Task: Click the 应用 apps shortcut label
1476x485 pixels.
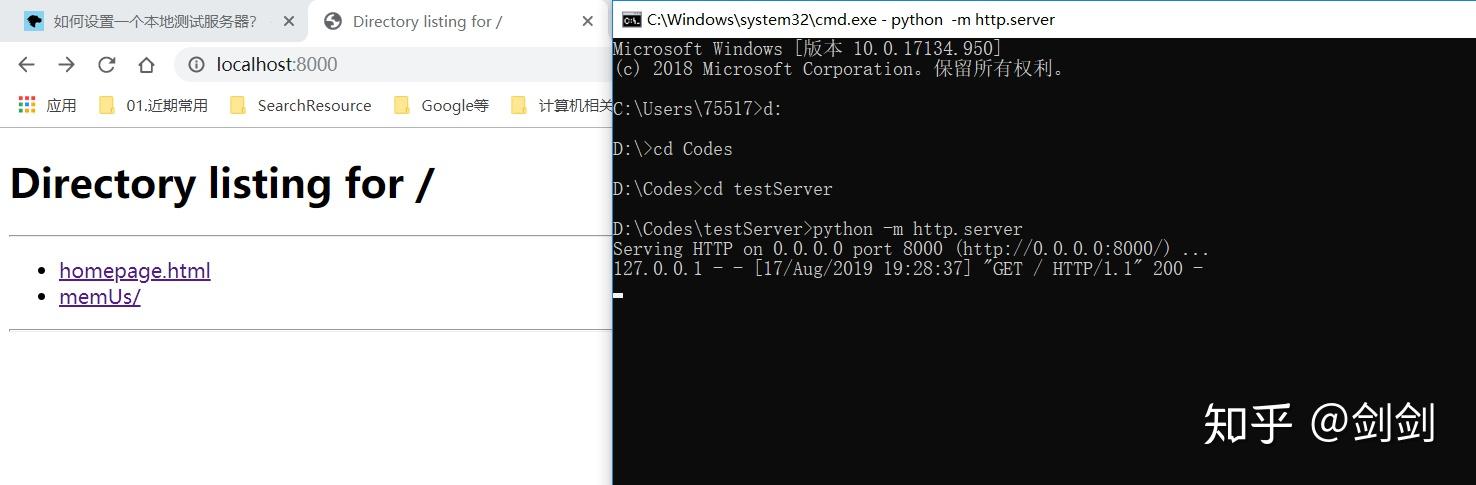Action: click(61, 105)
